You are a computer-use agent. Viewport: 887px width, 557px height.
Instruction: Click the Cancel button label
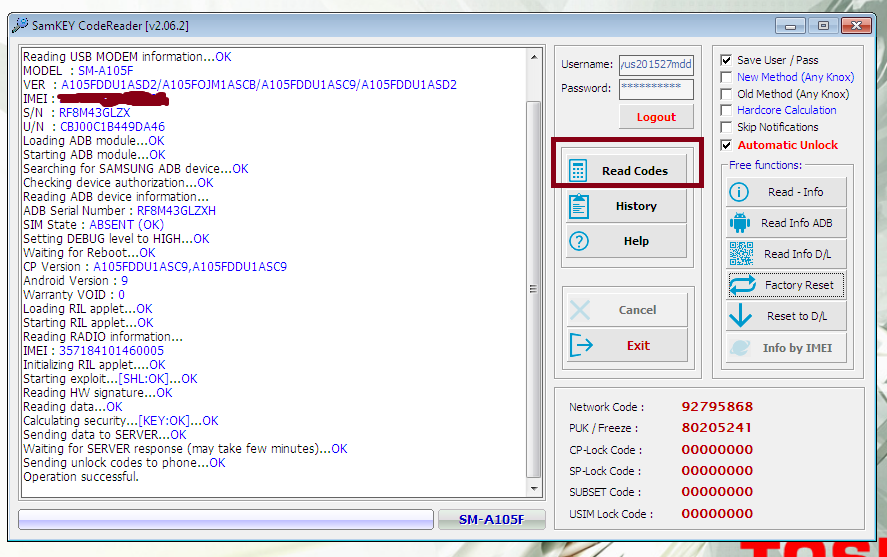pyautogui.click(x=638, y=310)
